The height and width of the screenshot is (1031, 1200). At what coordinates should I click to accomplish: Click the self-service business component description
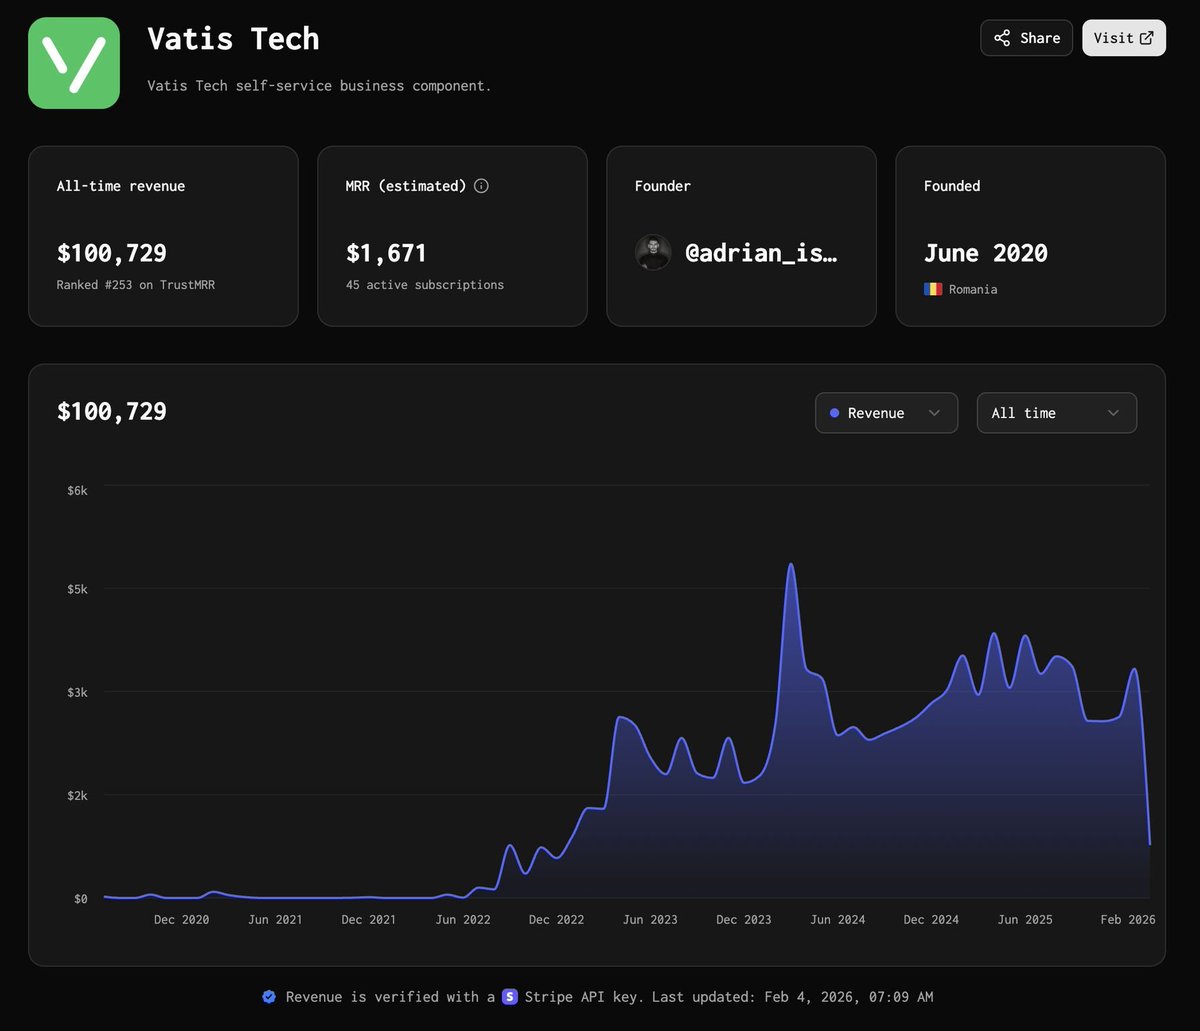[319, 86]
